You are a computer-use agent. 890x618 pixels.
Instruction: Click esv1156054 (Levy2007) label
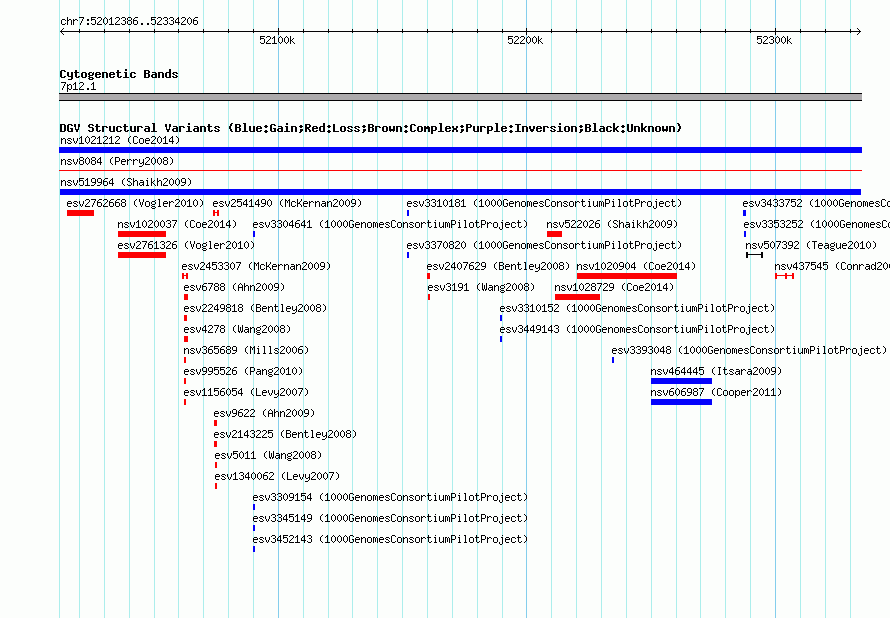click(246, 392)
